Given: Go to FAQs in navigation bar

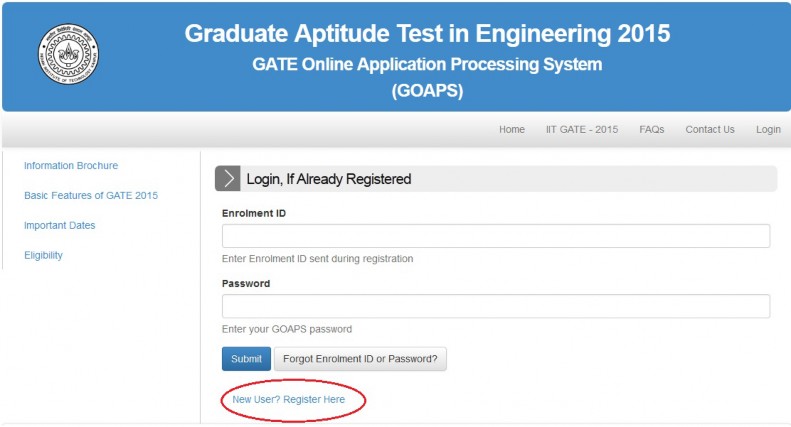Looking at the screenshot, I should pyautogui.click(x=651, y=129).
